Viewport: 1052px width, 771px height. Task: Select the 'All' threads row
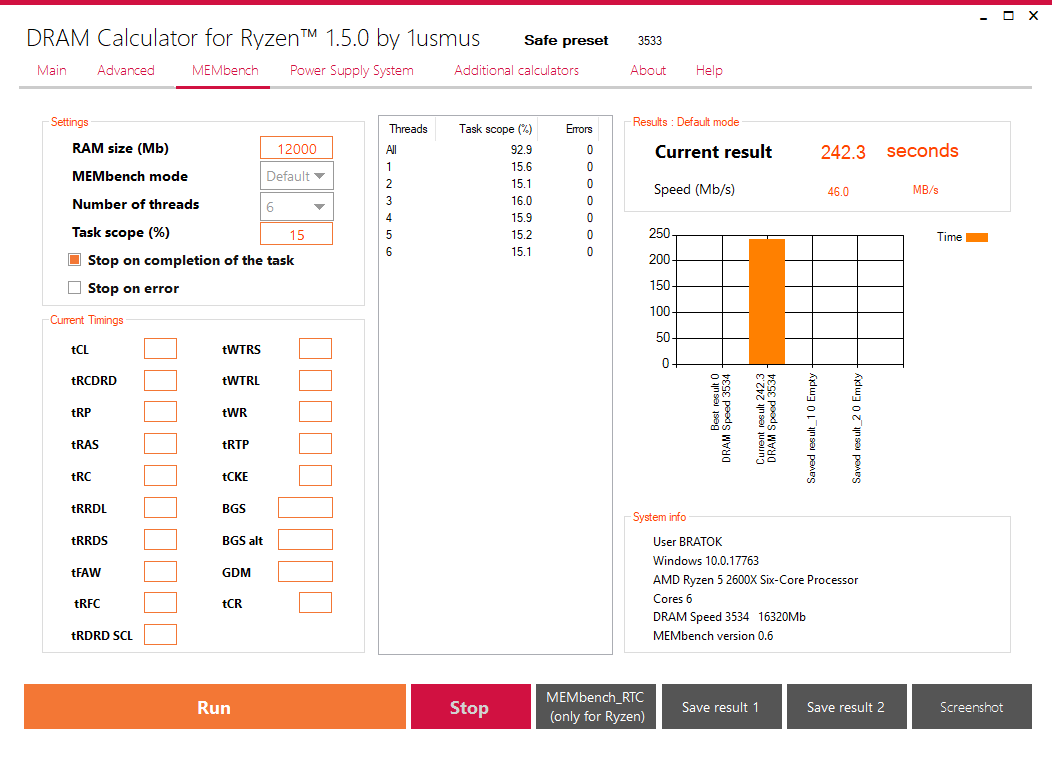(489, 150)
